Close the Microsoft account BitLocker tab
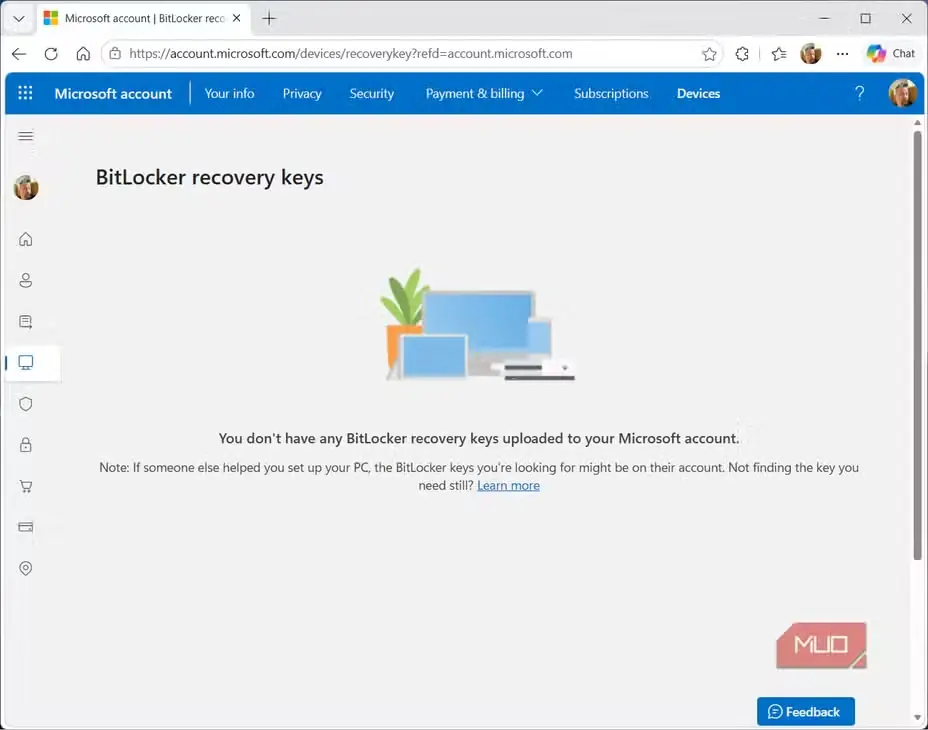928x730 pixels. pyautogui.click(x=236, y=18)
